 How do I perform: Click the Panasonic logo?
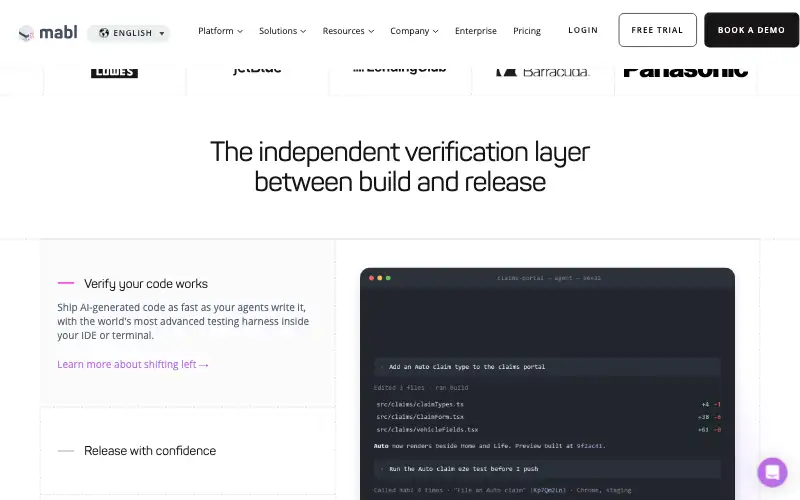685,72
